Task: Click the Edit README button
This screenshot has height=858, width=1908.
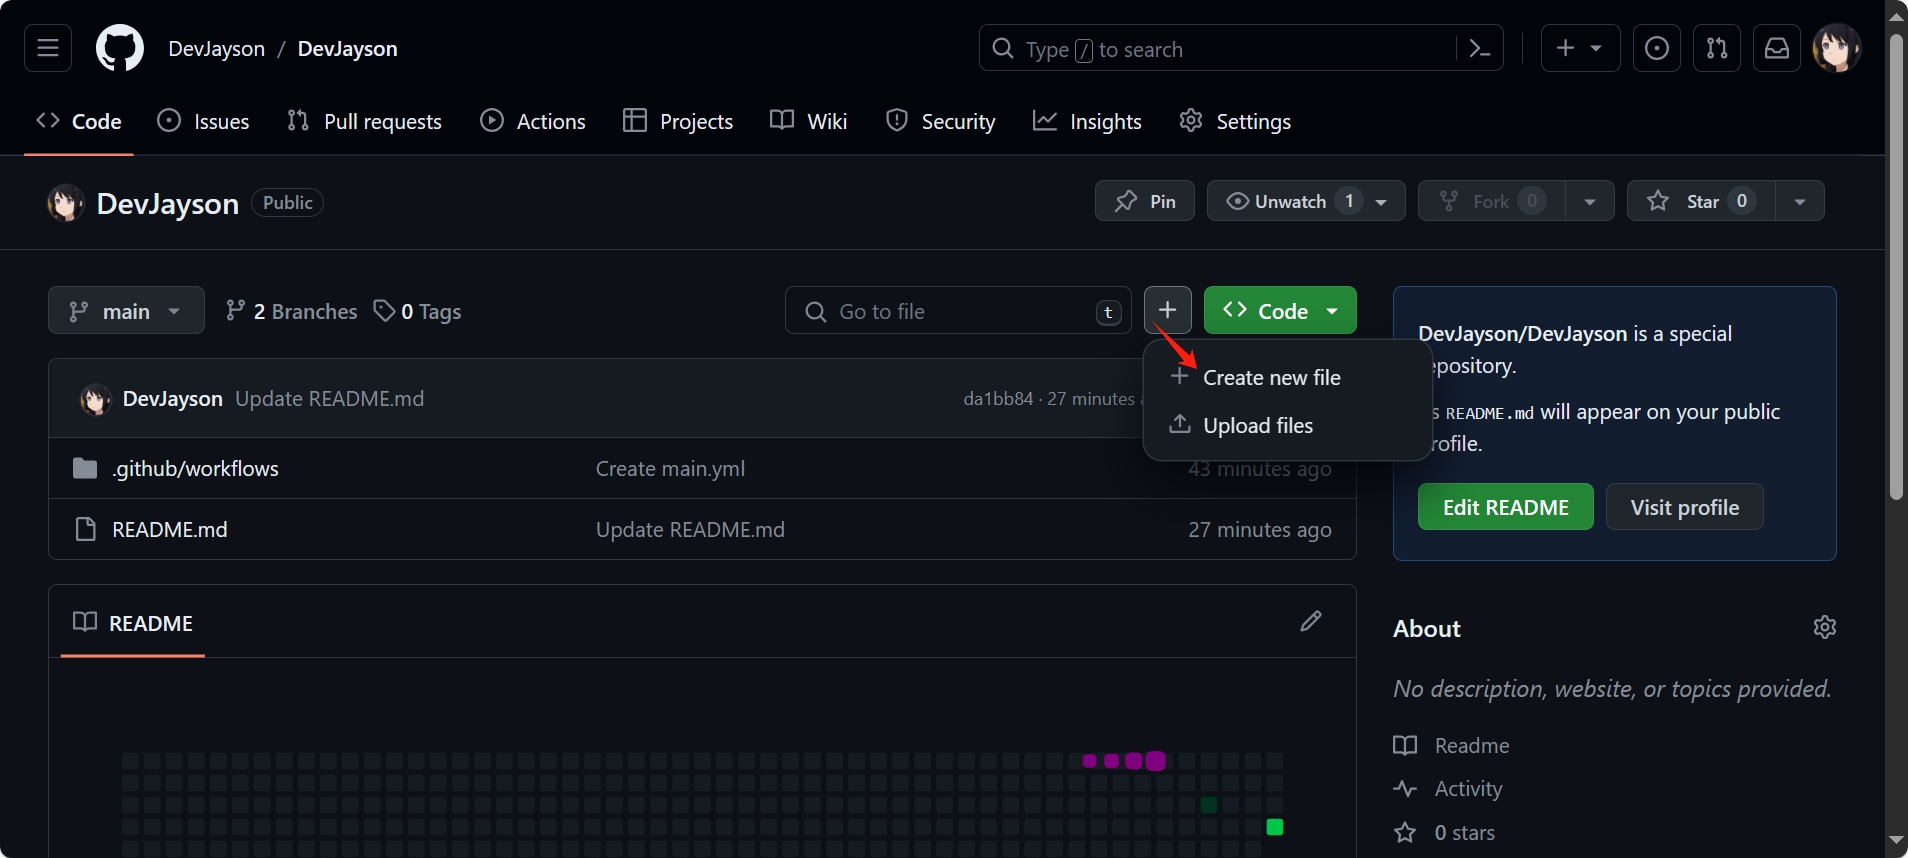Action: pos(1505,507)
